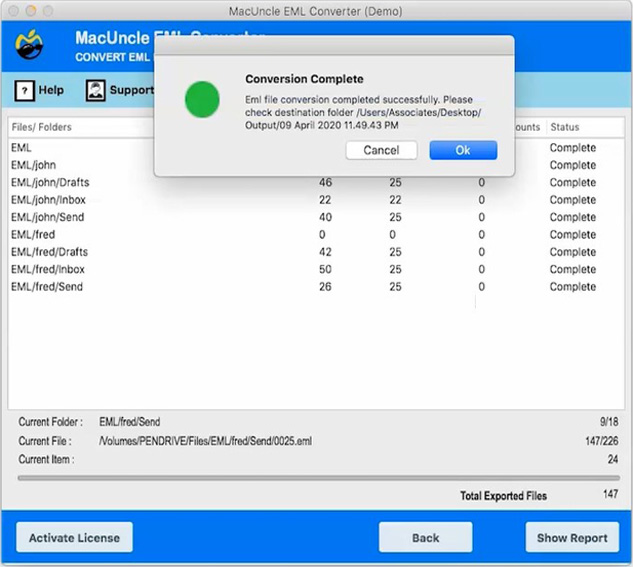Click Complete status of EML root row

coord(573,148)
